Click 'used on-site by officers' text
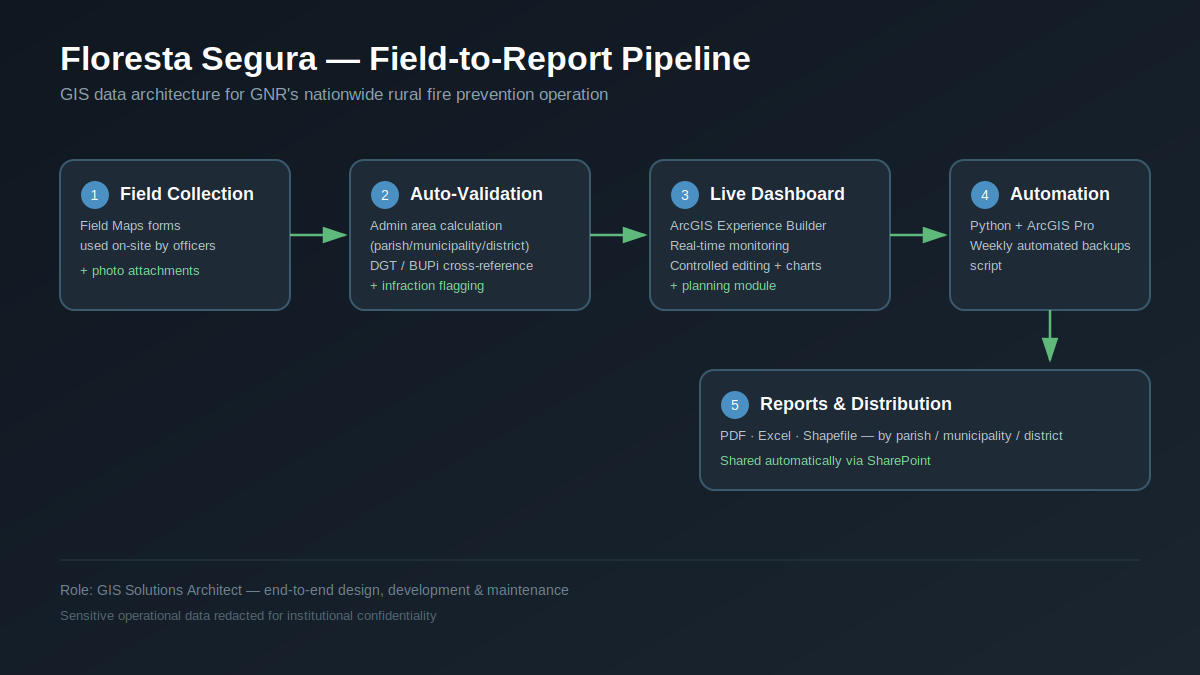This screenshot has height=675, width=1200. pyautogui.click(x=148, y=246)
